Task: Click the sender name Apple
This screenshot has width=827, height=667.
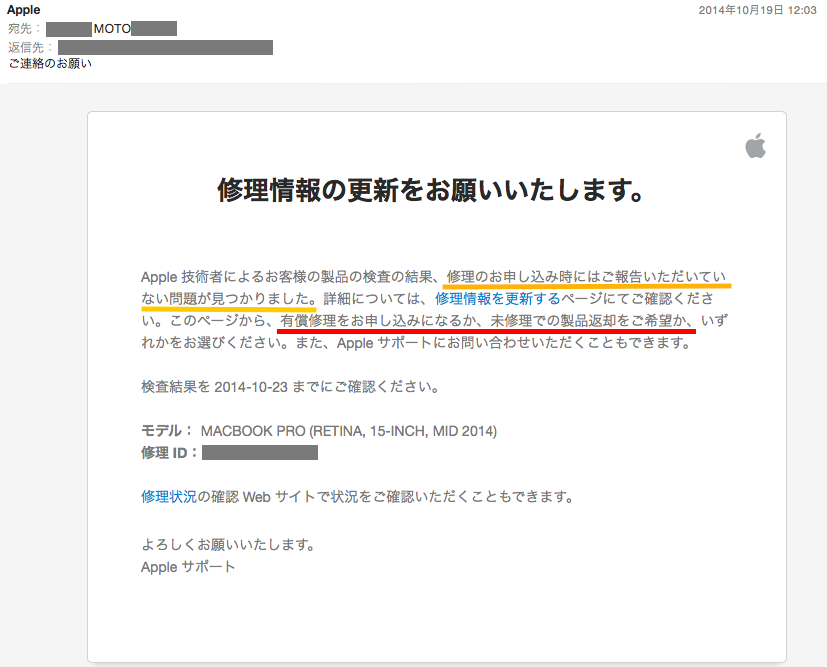Action: (24, 10)
